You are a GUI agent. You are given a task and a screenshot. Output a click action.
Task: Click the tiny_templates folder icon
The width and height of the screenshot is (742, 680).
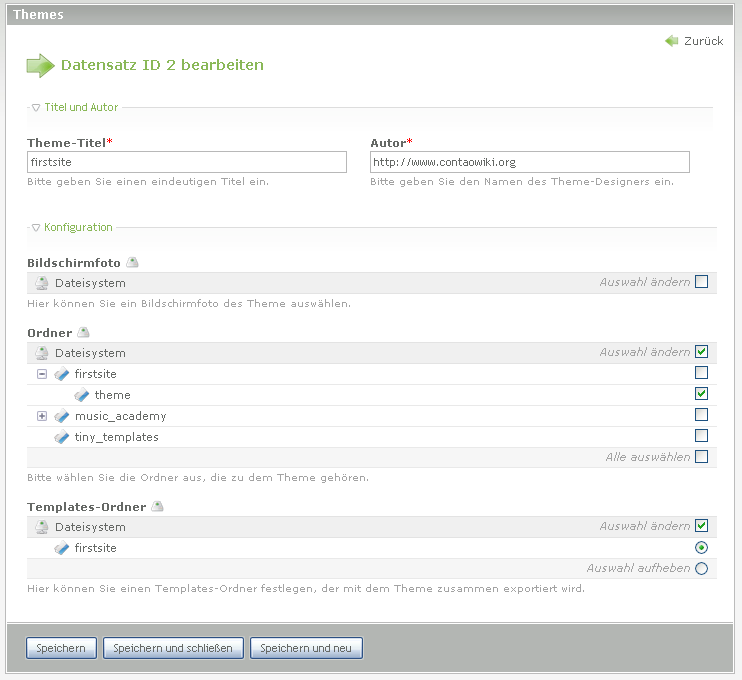[x=62, y=437]
